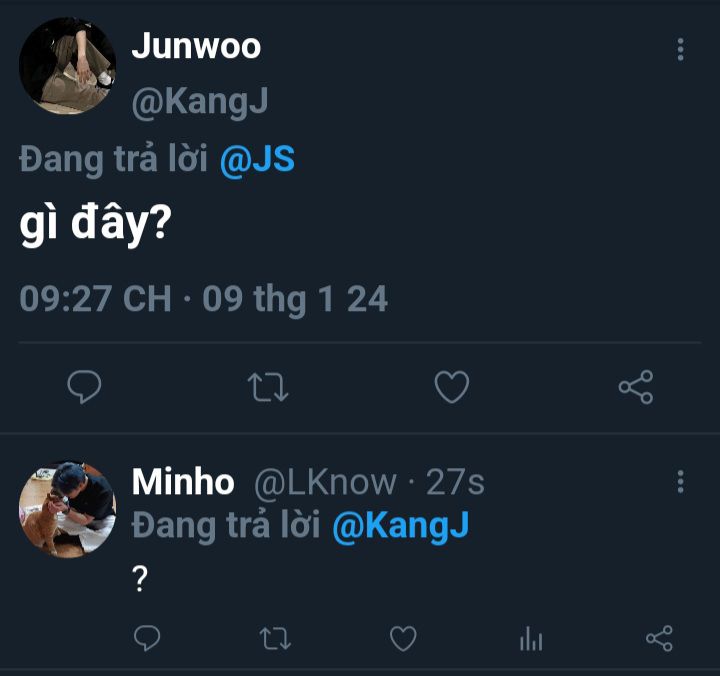Viewport: 720px width, 676px height.
Task: Open the @KangJ mention in Minho's reply
Action: click(399, 525)
